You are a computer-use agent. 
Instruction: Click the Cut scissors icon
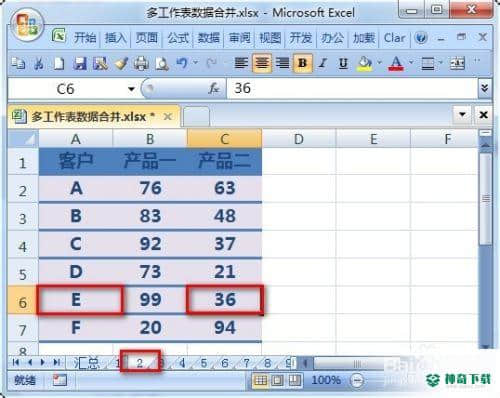tap(39, 63)
